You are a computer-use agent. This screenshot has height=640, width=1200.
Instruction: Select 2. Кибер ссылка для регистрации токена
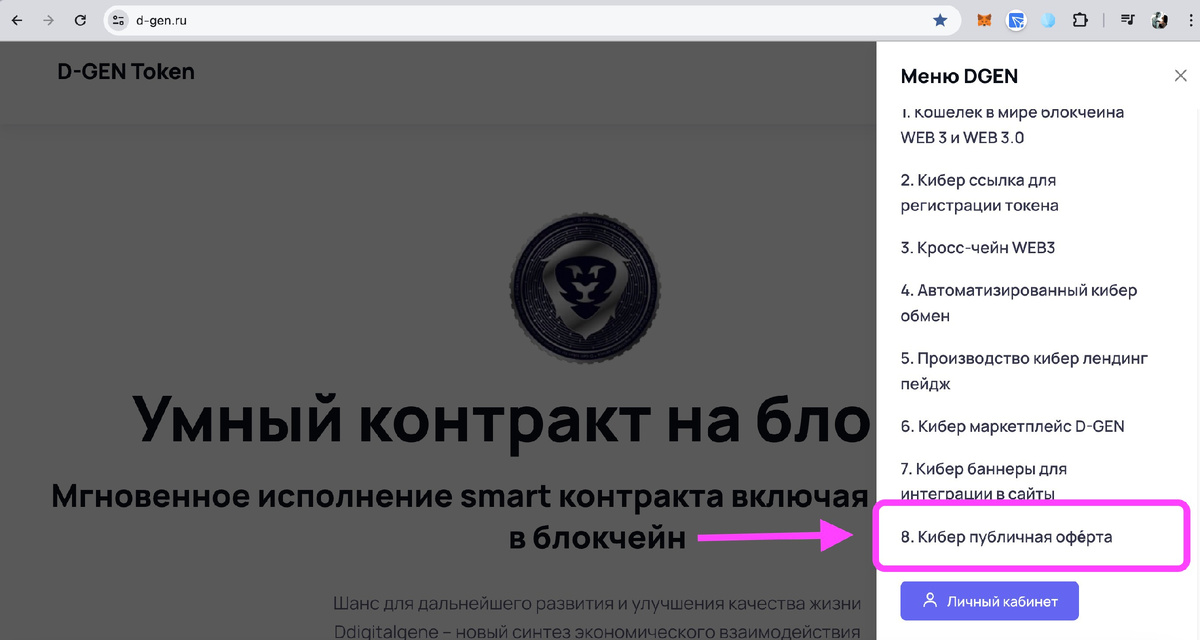point(979,193)
